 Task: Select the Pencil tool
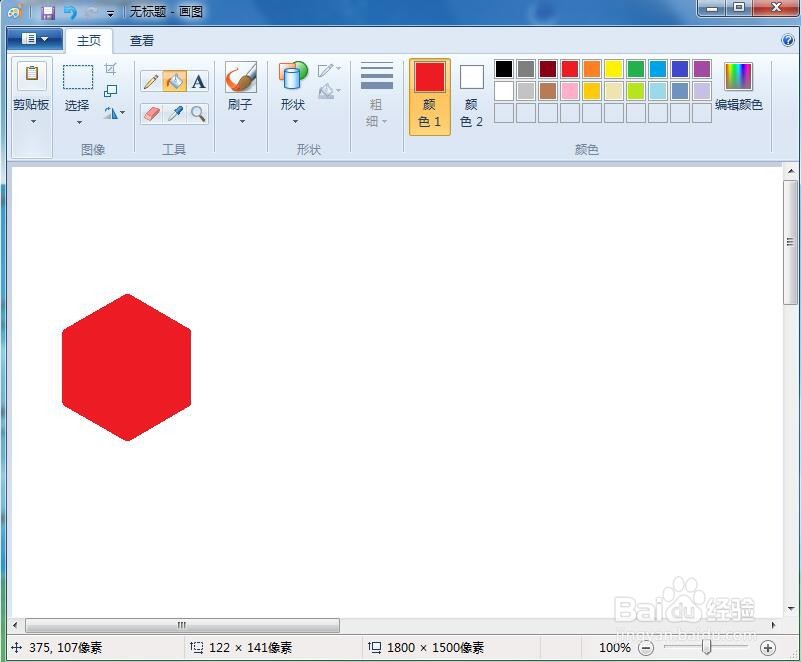(x=151, y=82)
